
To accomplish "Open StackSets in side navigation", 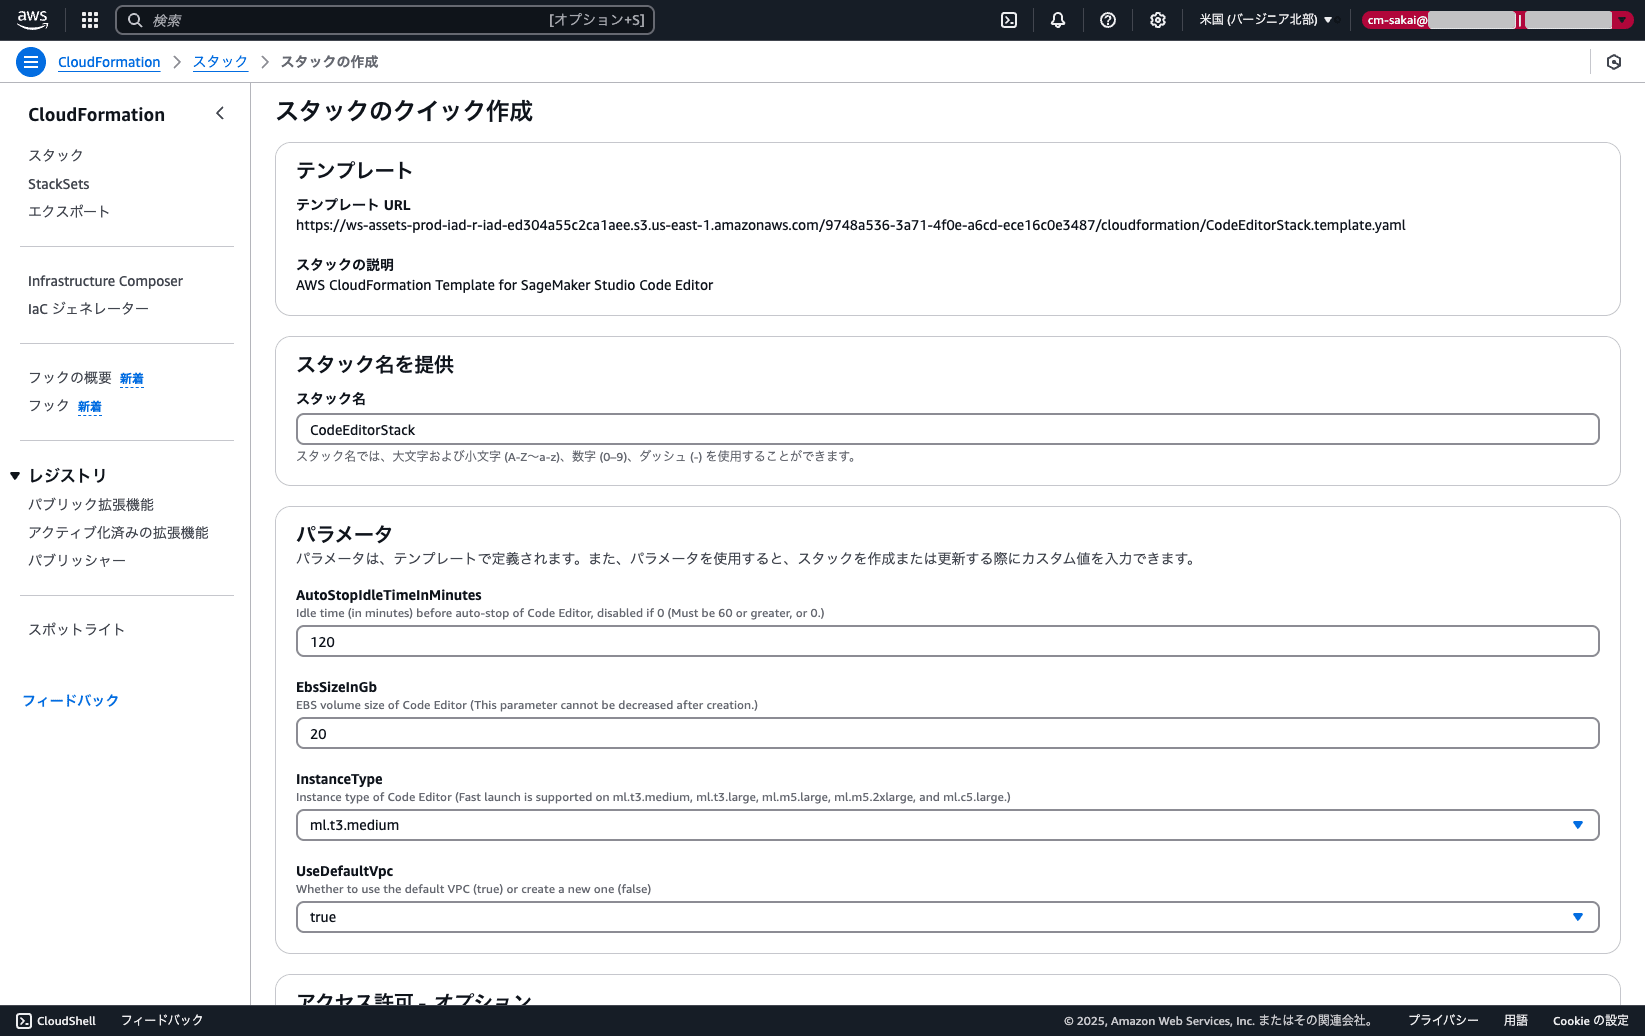I will pos(59,184).
